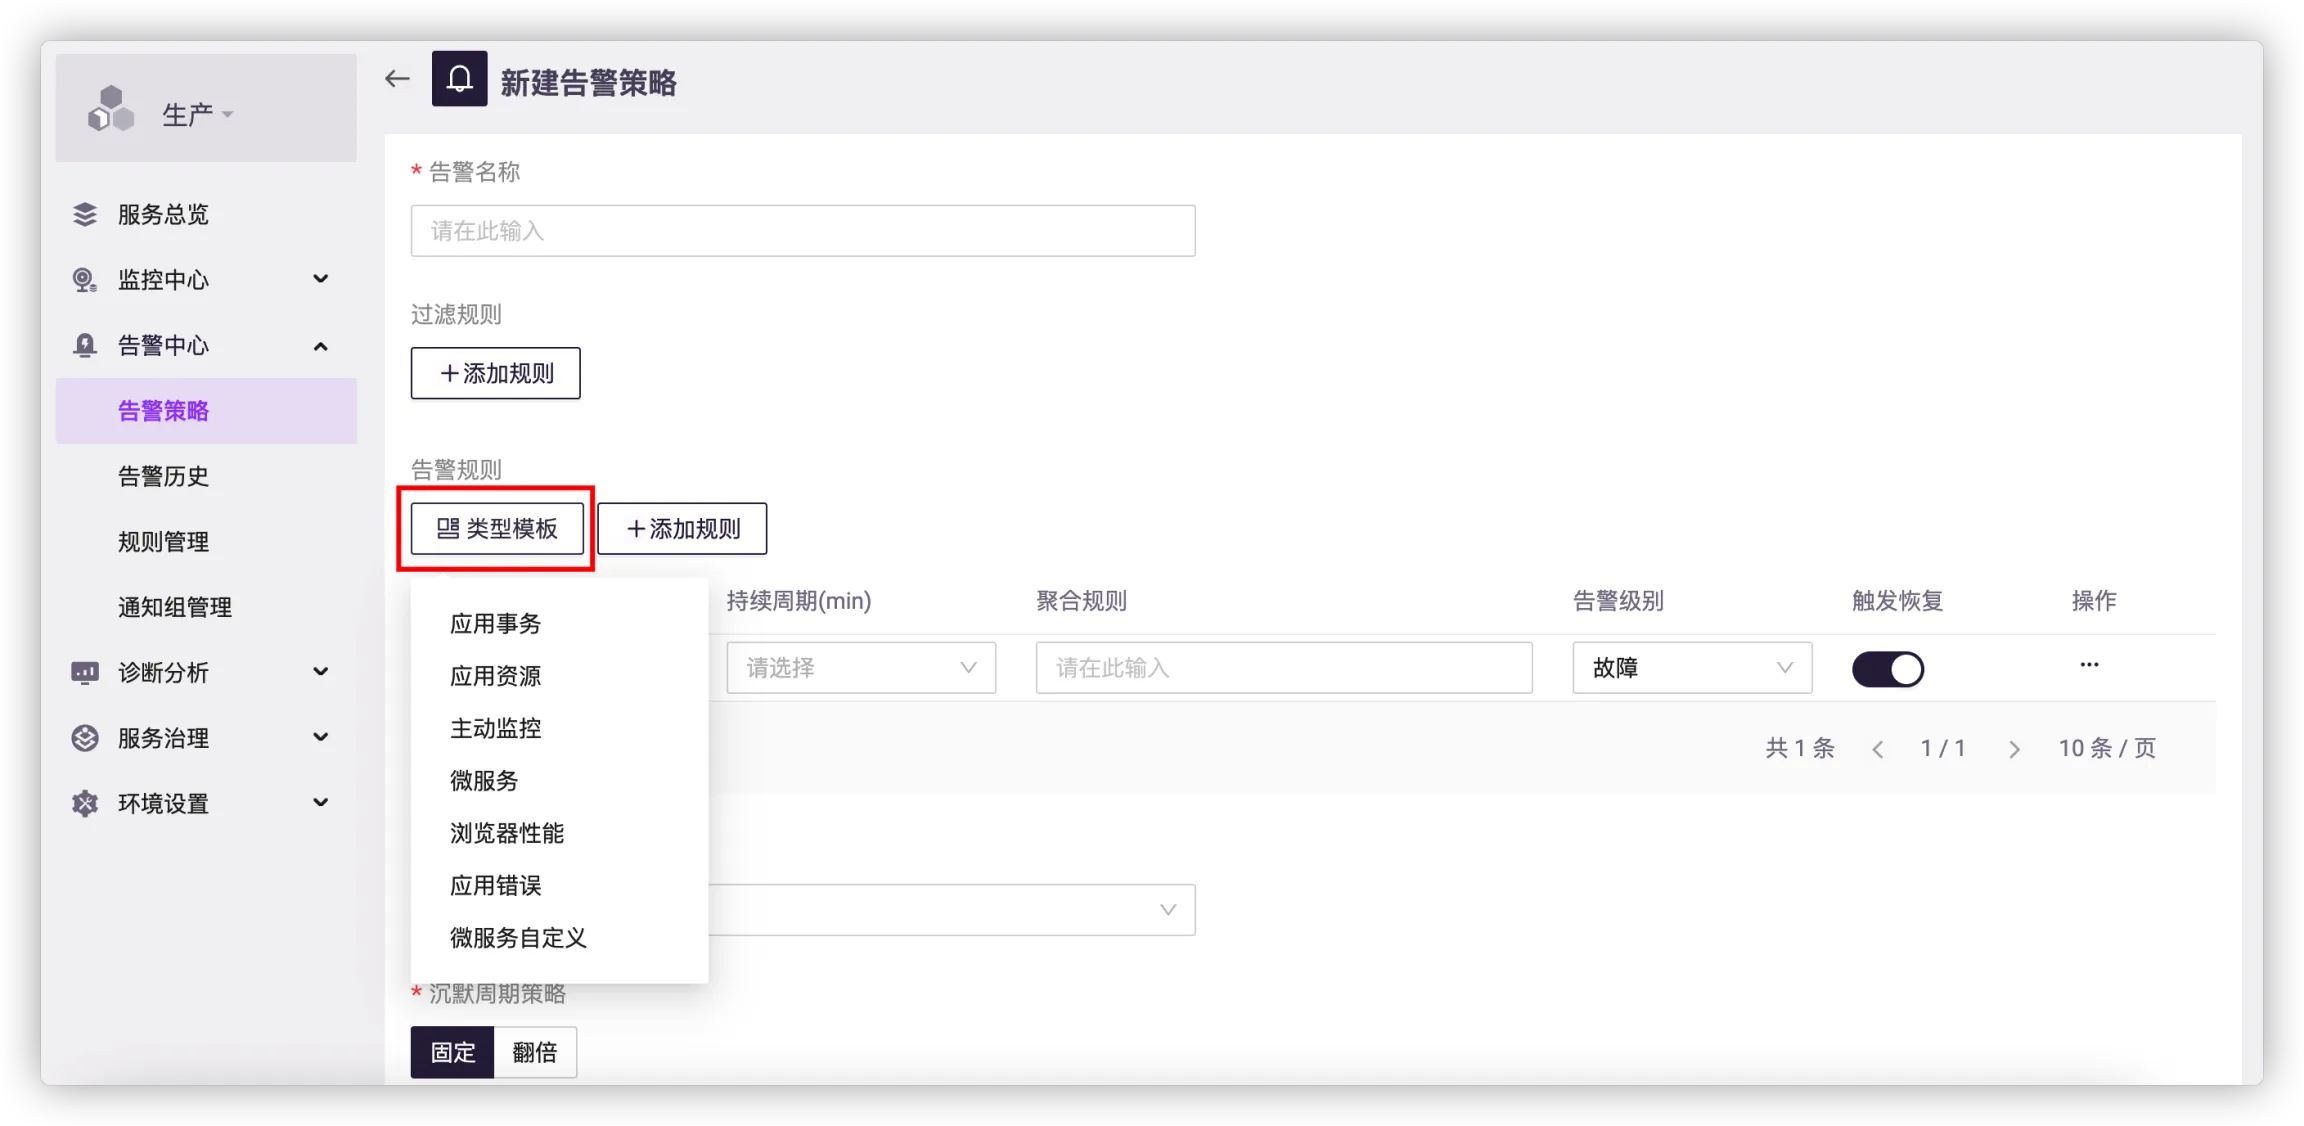Choose 应用事务 from template menu

(495, 624)
